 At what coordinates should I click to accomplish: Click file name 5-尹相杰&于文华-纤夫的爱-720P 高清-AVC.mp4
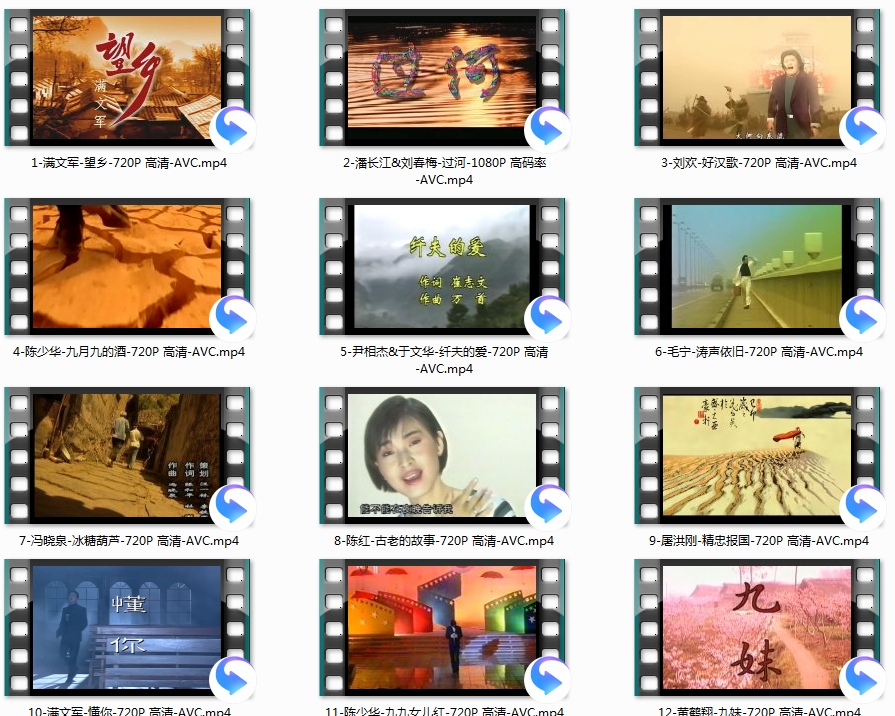pos(444,360)
